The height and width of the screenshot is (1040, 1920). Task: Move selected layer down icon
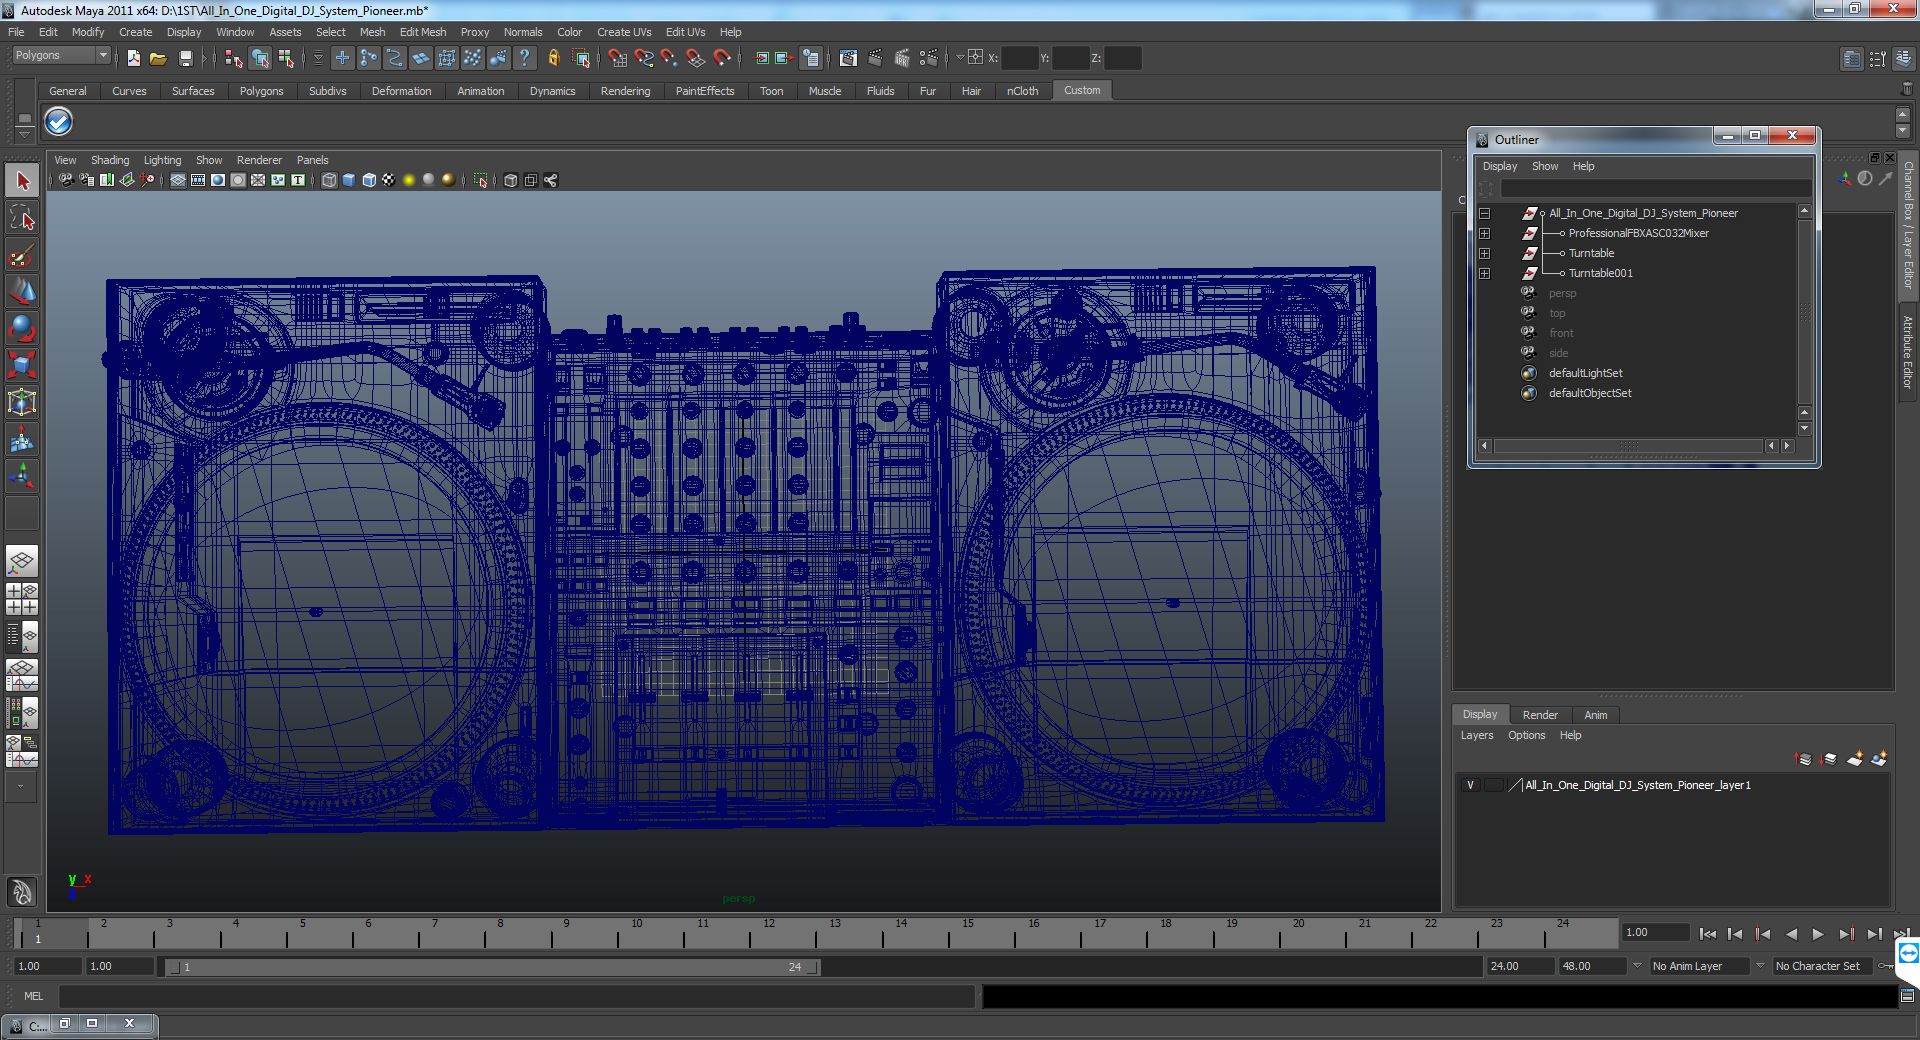1829,759
